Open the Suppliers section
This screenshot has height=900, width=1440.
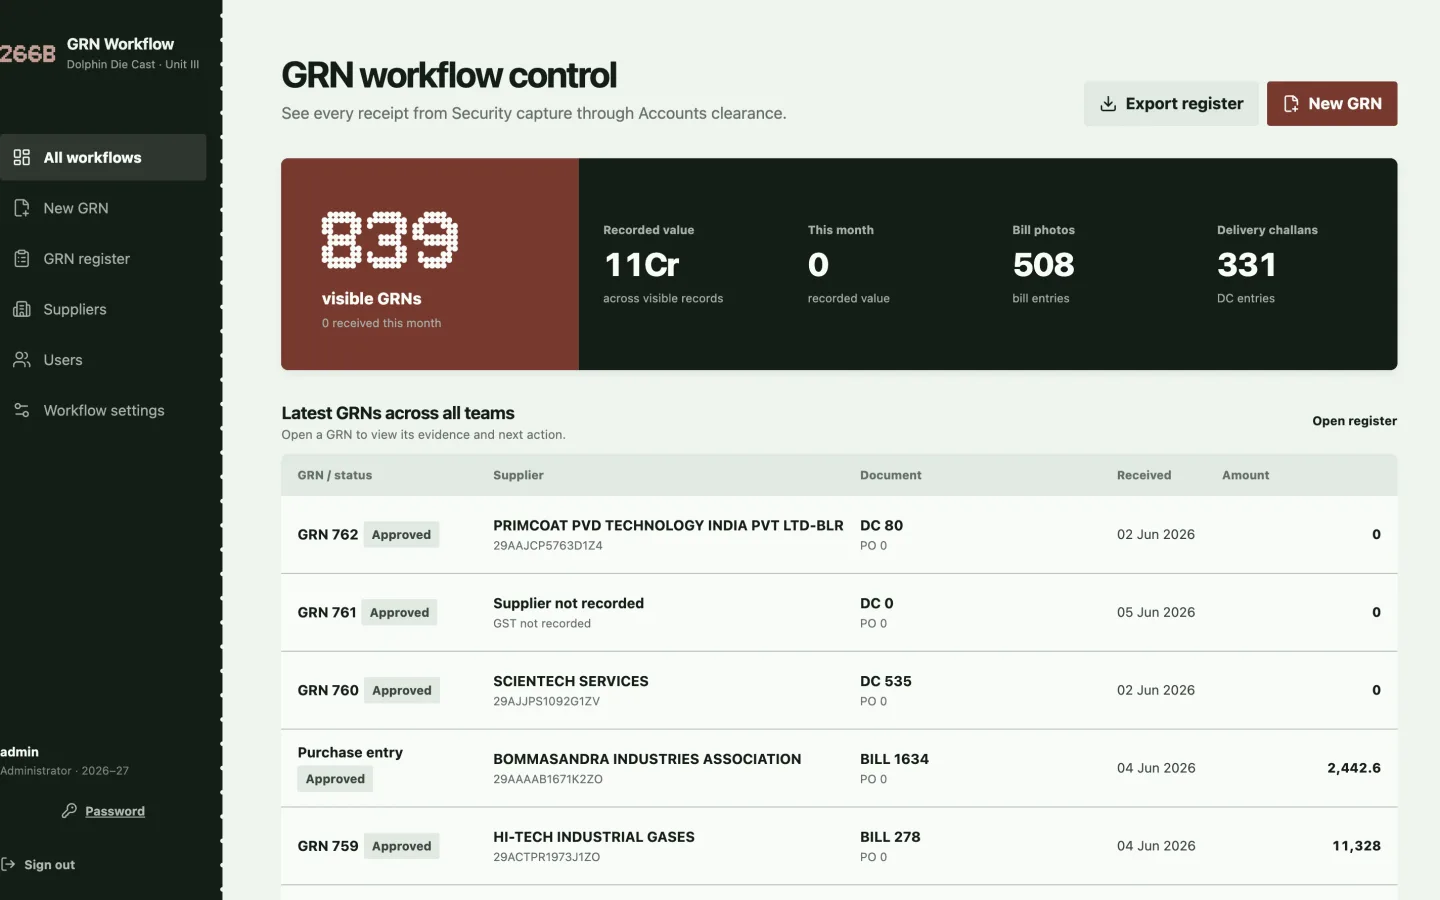point(103,309)
